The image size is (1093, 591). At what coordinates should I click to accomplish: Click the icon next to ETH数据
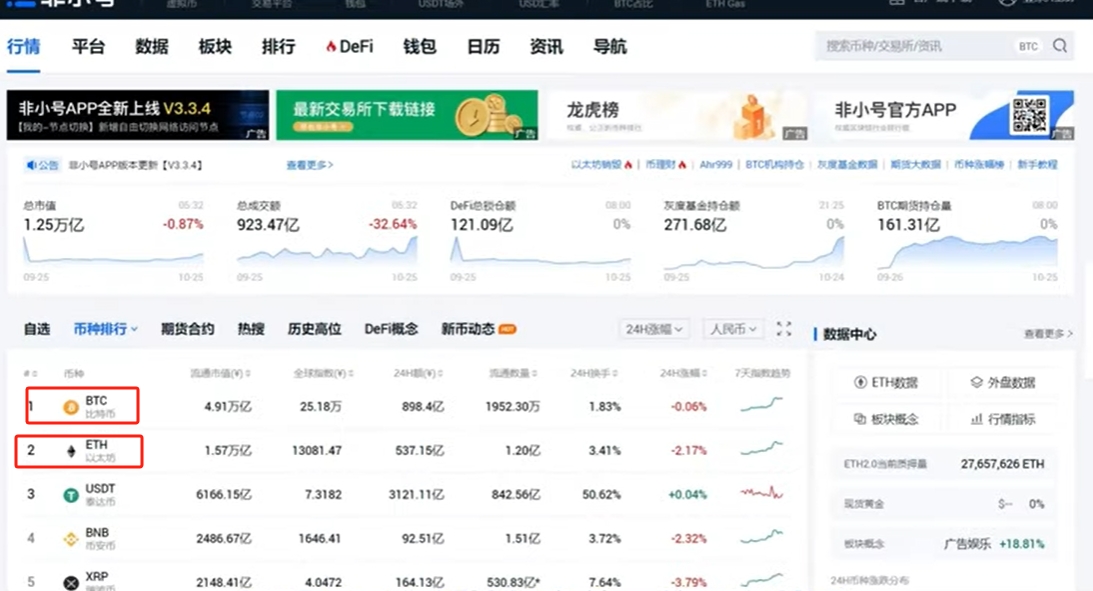pos(860,382)
